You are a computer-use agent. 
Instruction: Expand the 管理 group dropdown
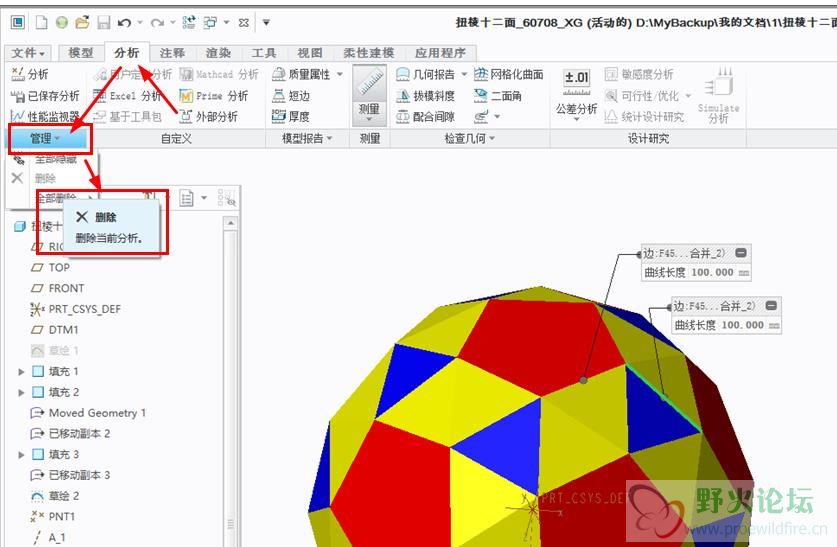tap(45, 139)
